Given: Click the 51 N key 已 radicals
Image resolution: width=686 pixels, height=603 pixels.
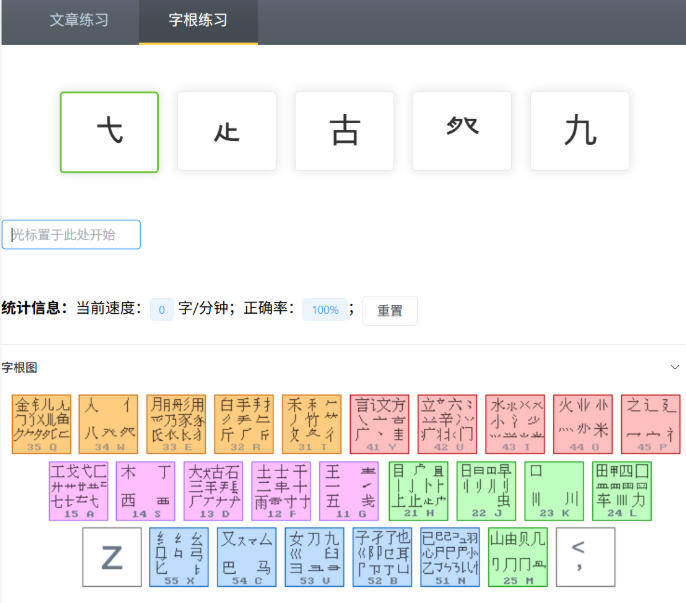Looking at the screenshot, I should (450, 557).
